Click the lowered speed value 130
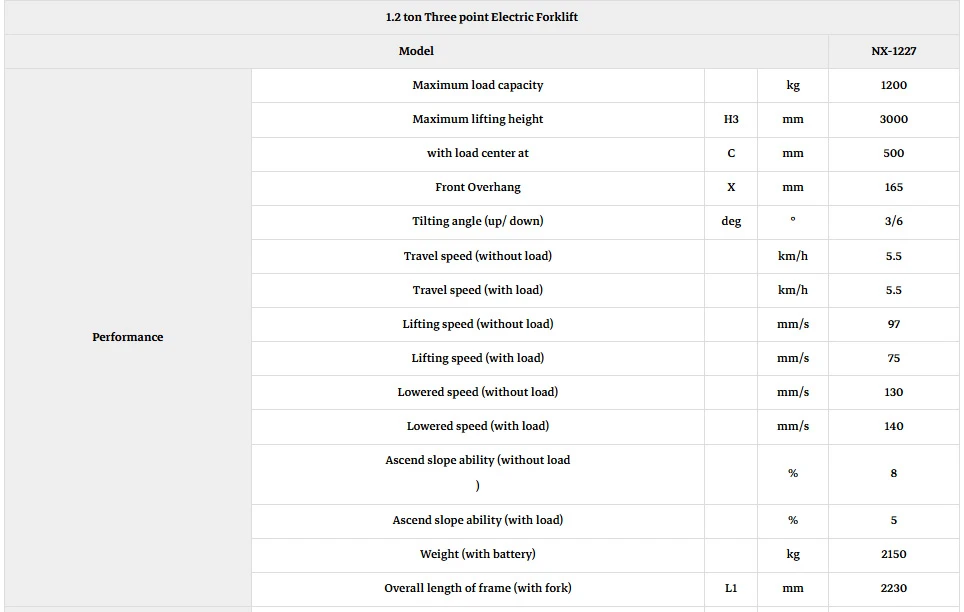 point(893,392)
